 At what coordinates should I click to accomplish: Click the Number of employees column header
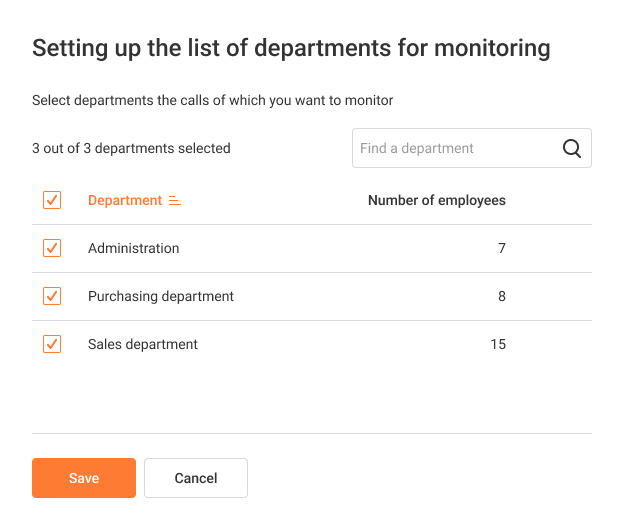tap(437, 201)
